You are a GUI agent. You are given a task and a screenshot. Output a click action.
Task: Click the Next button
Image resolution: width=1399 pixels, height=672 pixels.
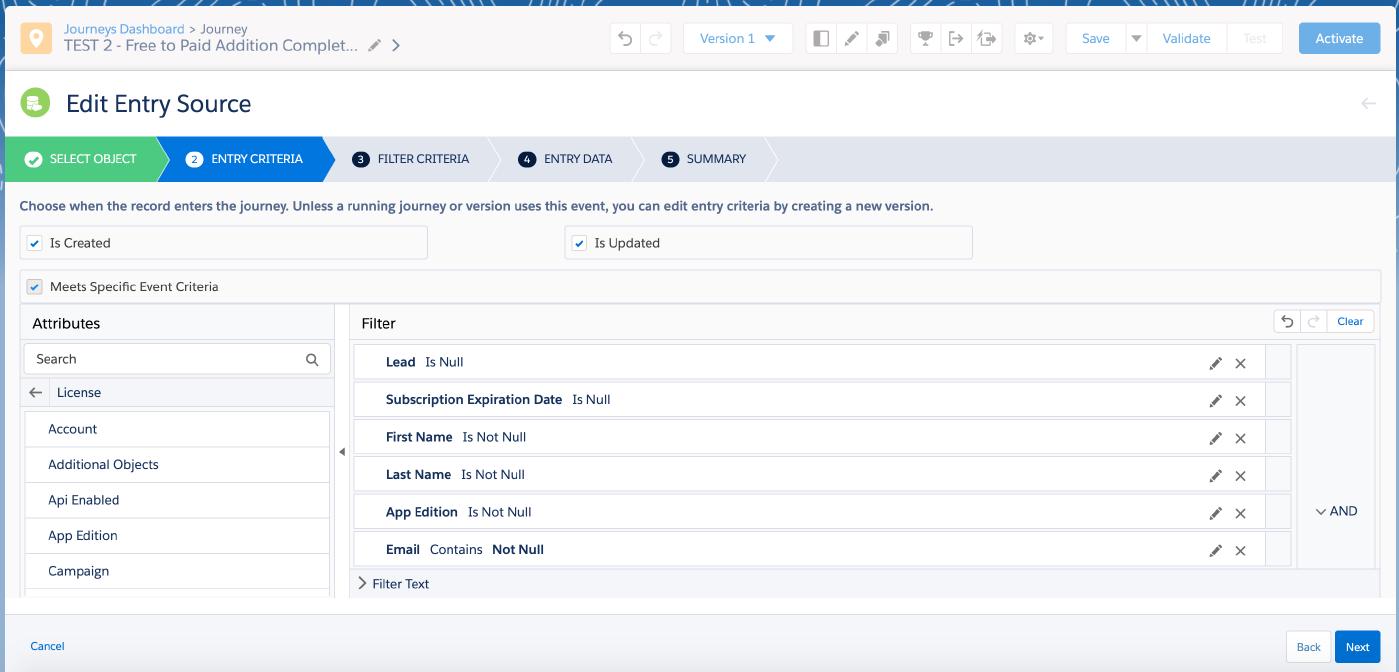1357,647
